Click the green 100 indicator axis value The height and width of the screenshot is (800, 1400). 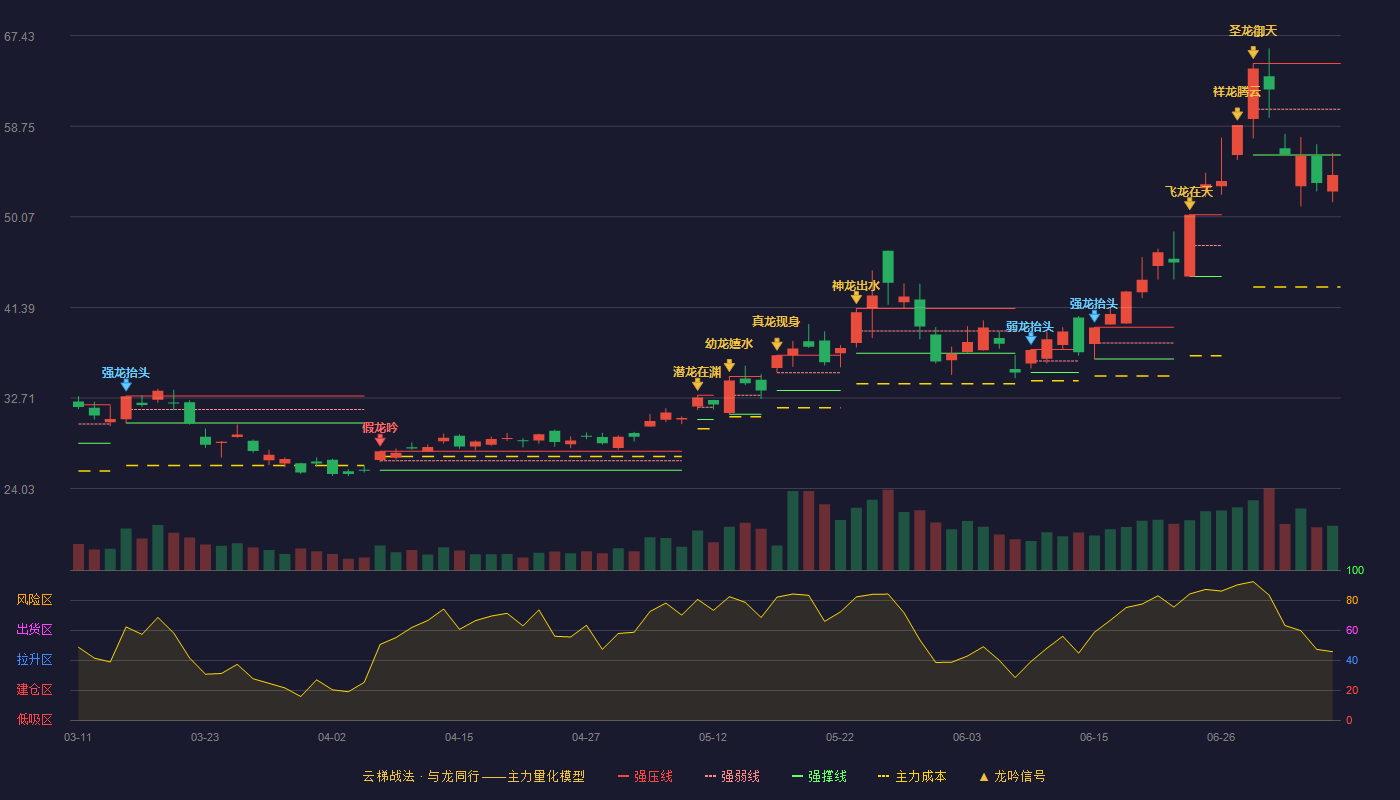(x=1355, y=571)
